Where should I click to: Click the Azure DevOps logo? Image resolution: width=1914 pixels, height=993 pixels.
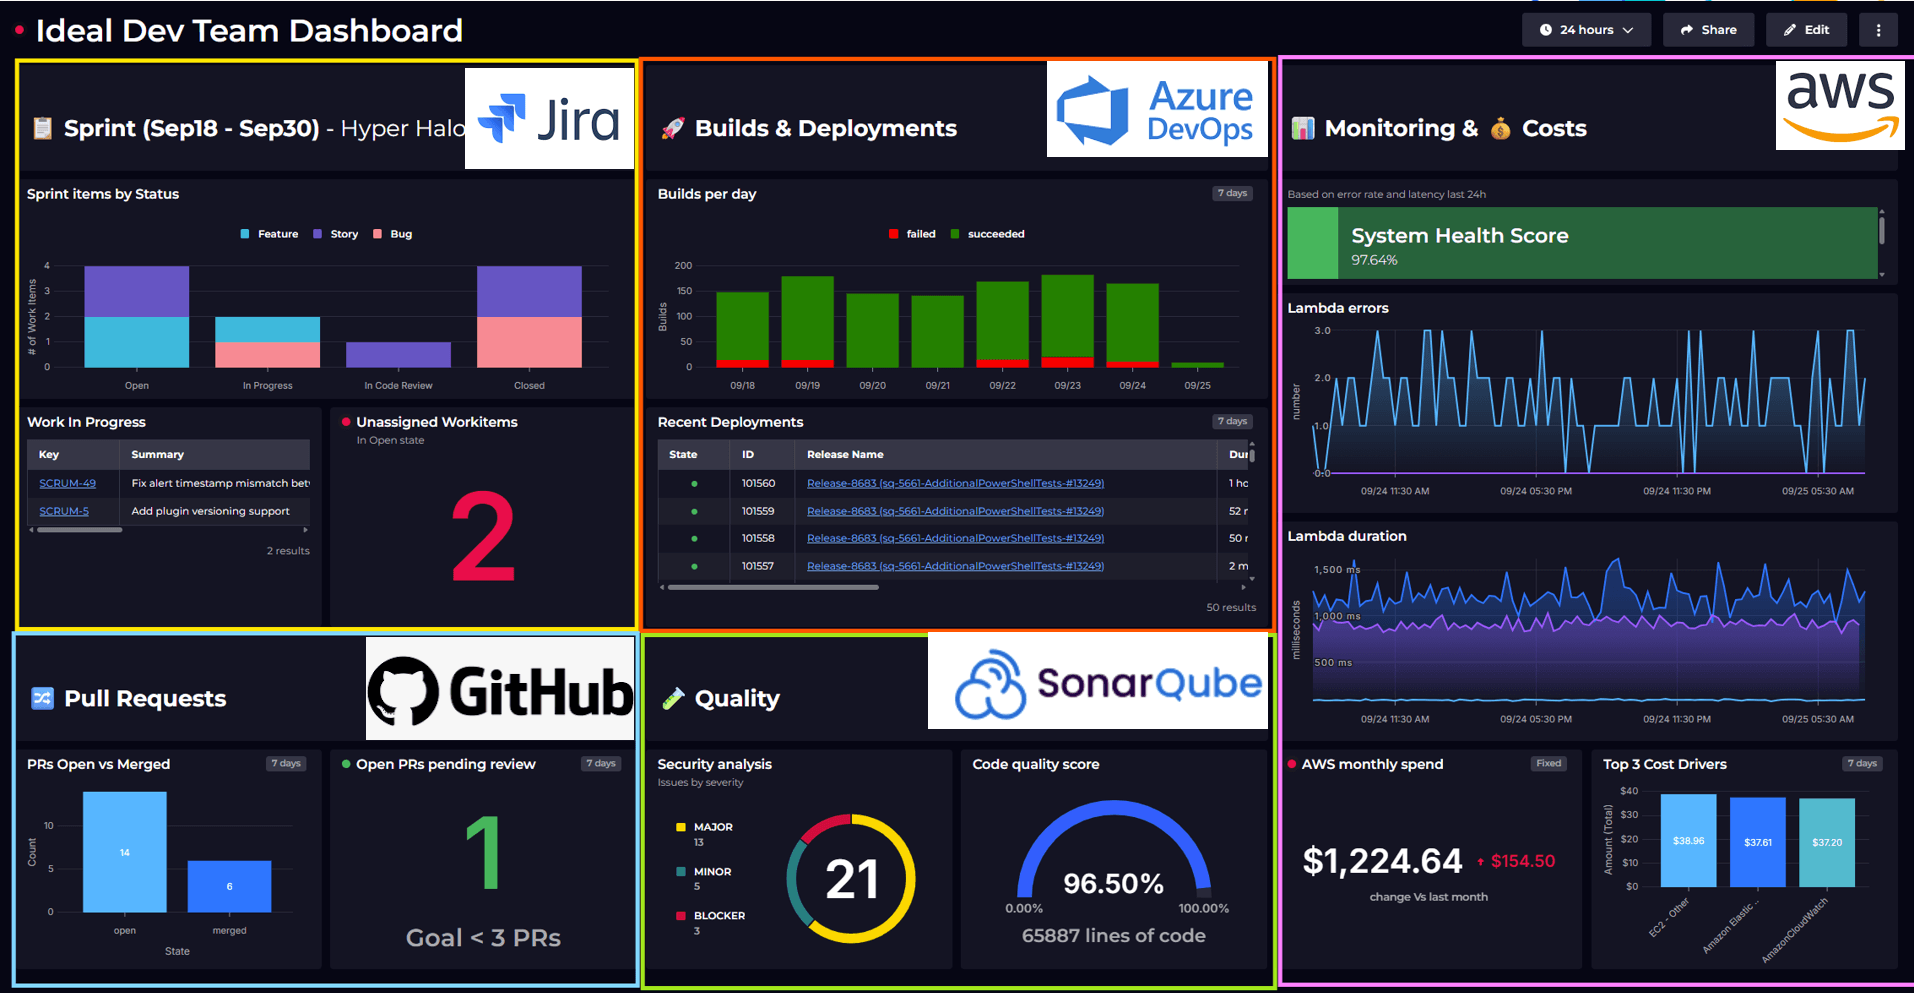[1157, 110]
